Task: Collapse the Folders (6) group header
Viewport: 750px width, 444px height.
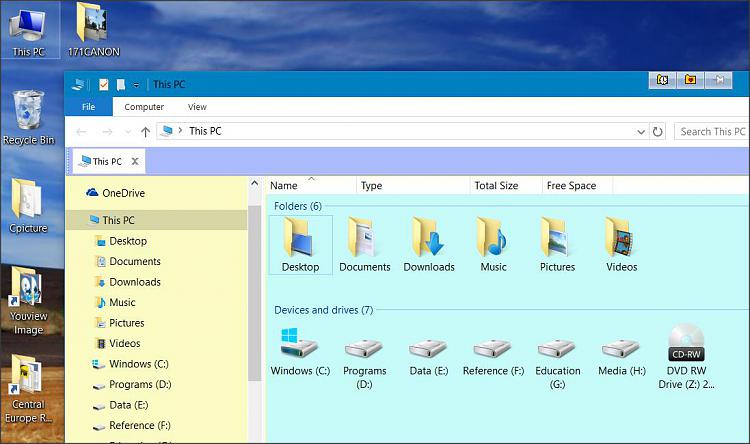Action: coord(298,206)
